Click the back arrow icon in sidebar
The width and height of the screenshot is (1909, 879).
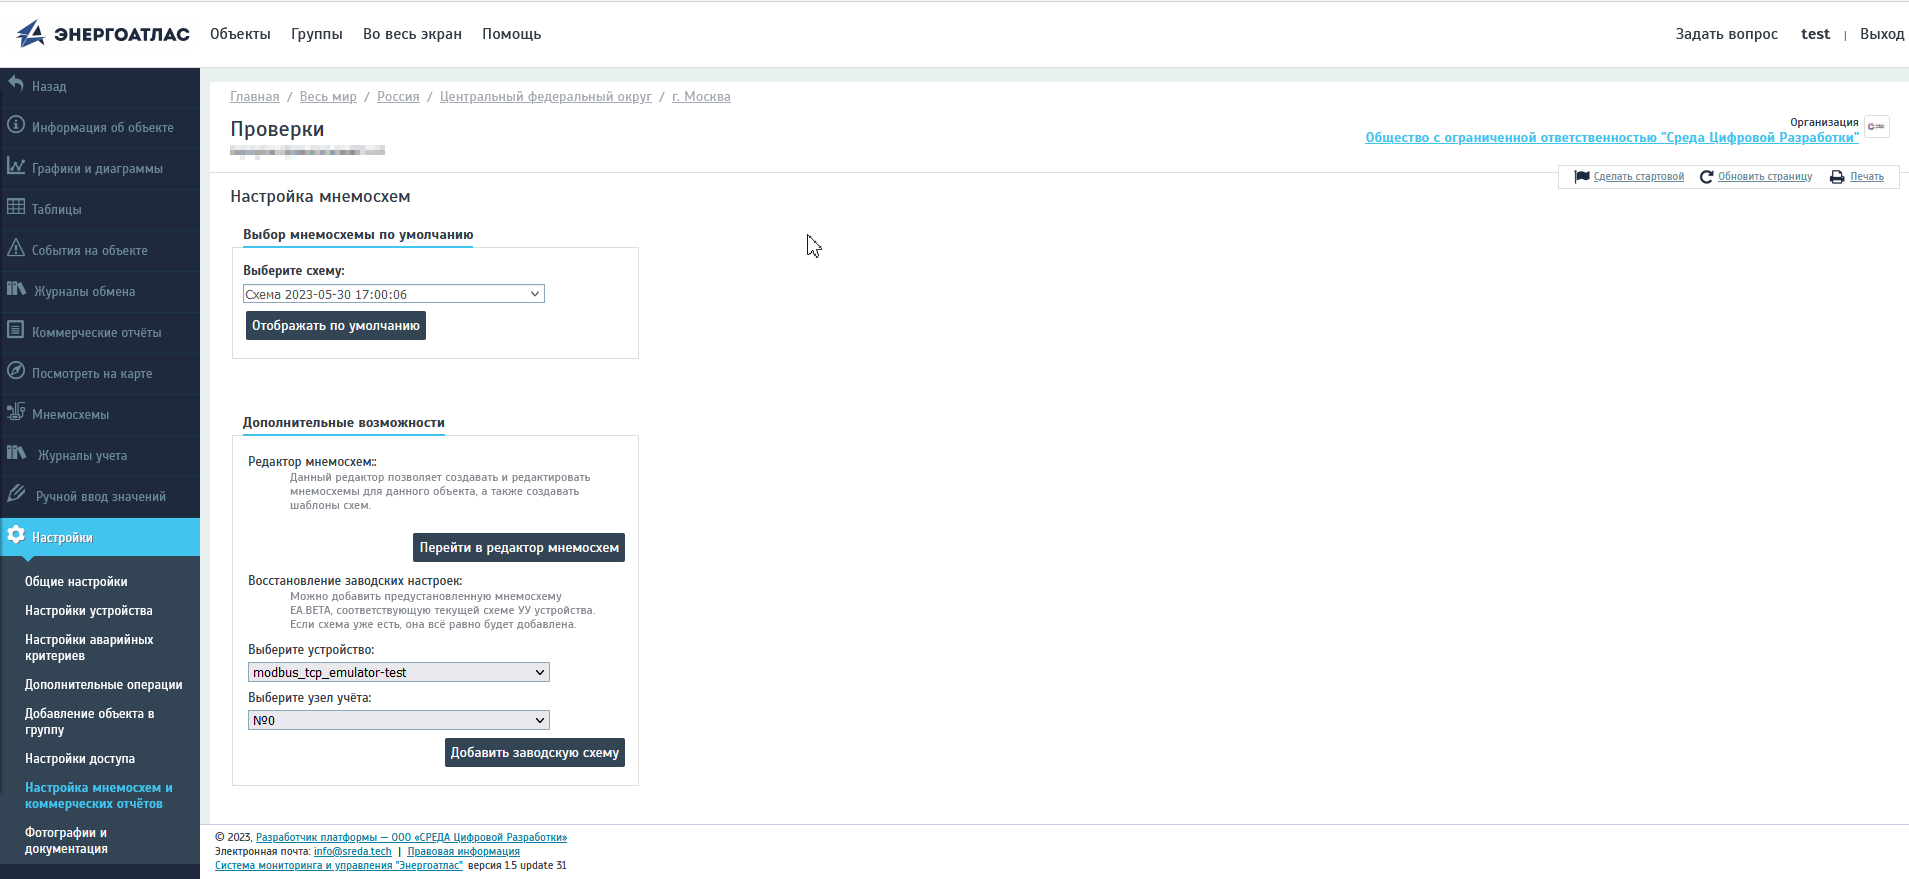pyautogui.click(x=16, y=85)
